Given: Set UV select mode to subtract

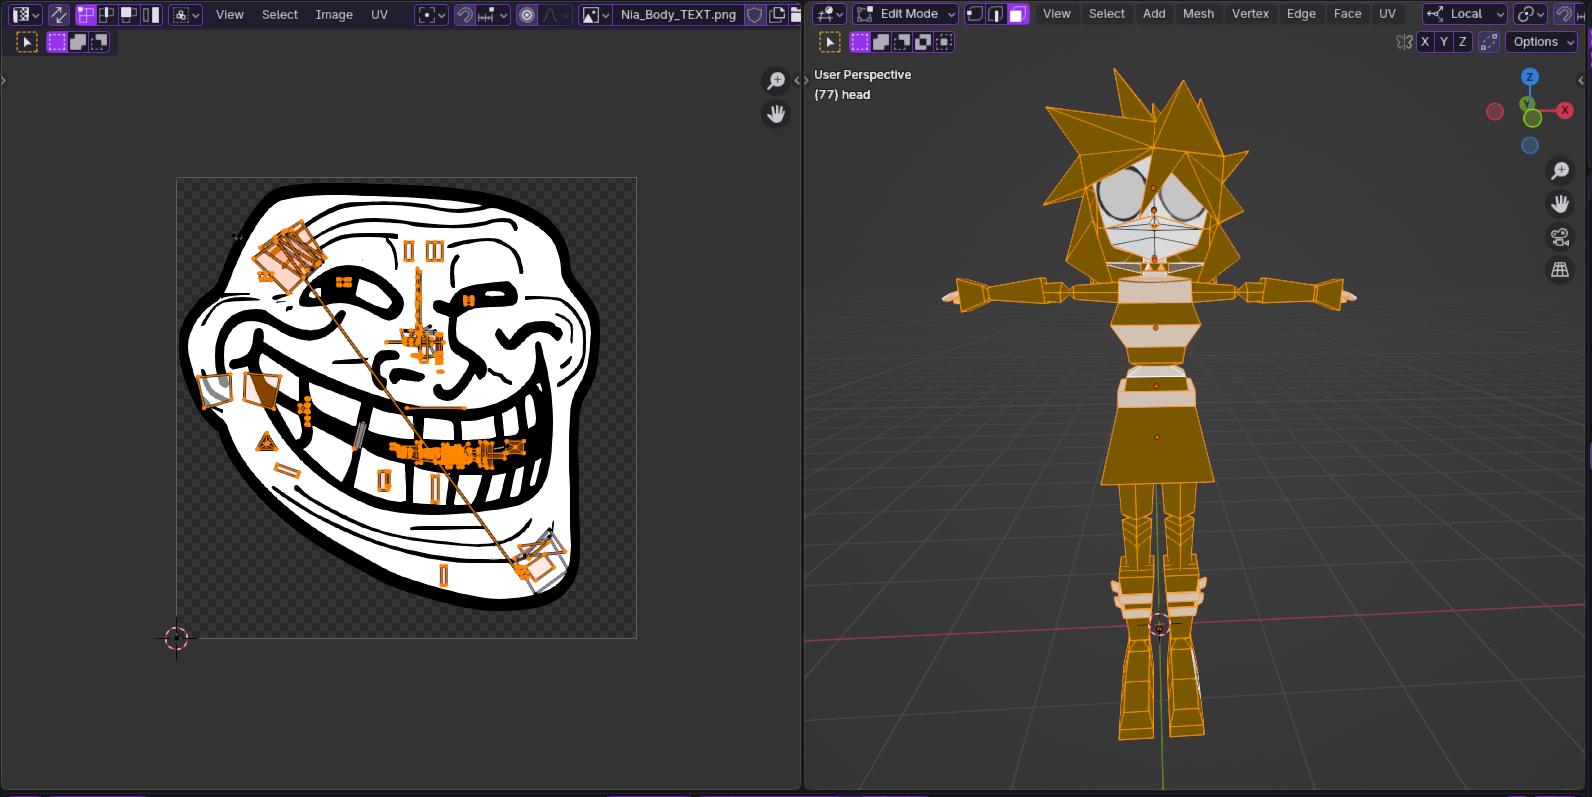Looking at the screenshot, I should tap(99, 42).
